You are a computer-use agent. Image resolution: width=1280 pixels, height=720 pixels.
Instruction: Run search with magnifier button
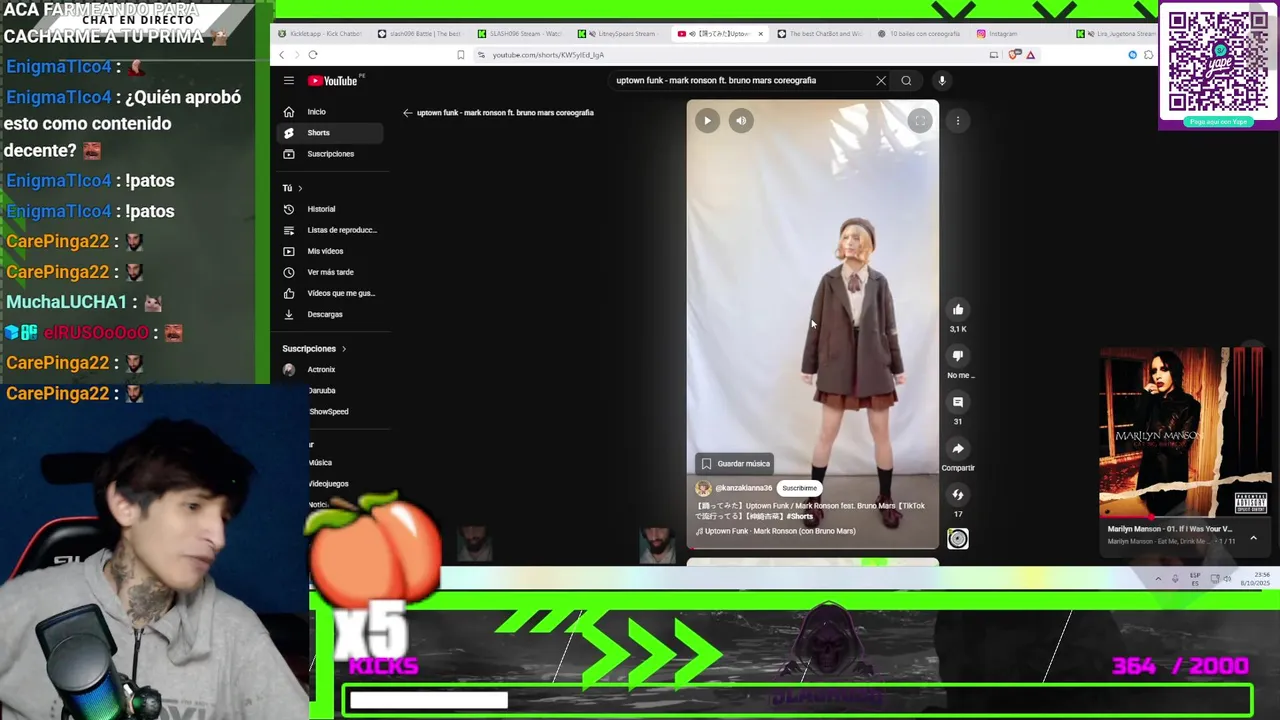[906, 81]
